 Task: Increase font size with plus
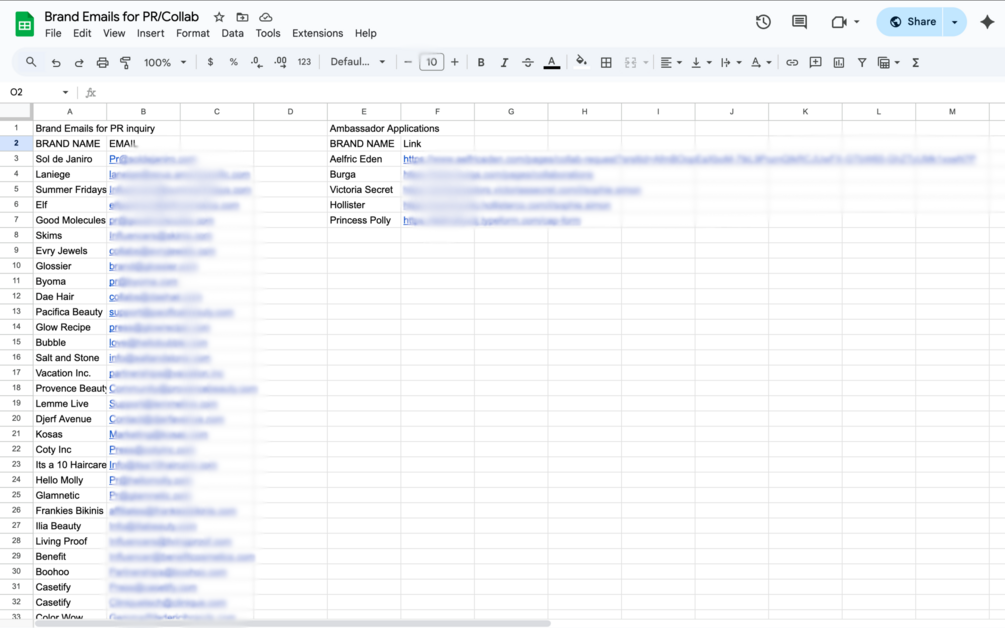[x=454, y=62]
